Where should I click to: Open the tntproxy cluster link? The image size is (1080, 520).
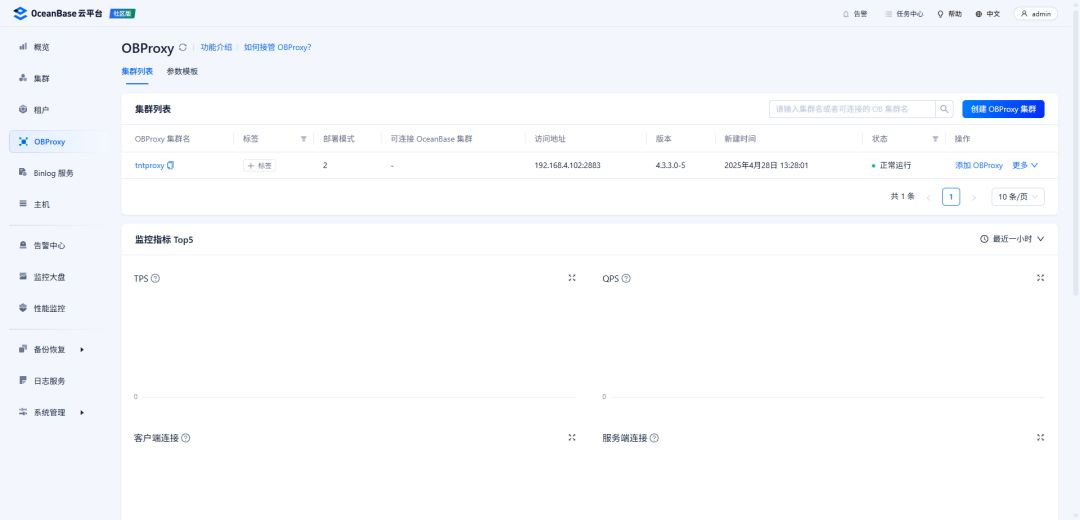(149, 165)
